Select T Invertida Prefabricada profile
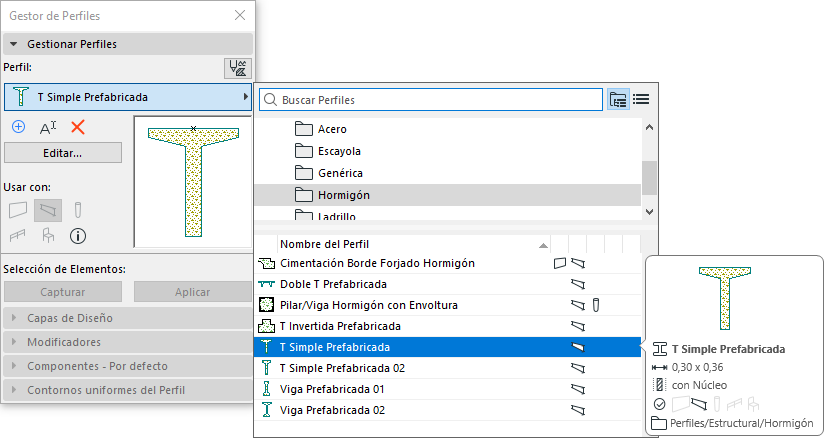The image size is (827, 440). pyautogui.click(x=447, y=326)
